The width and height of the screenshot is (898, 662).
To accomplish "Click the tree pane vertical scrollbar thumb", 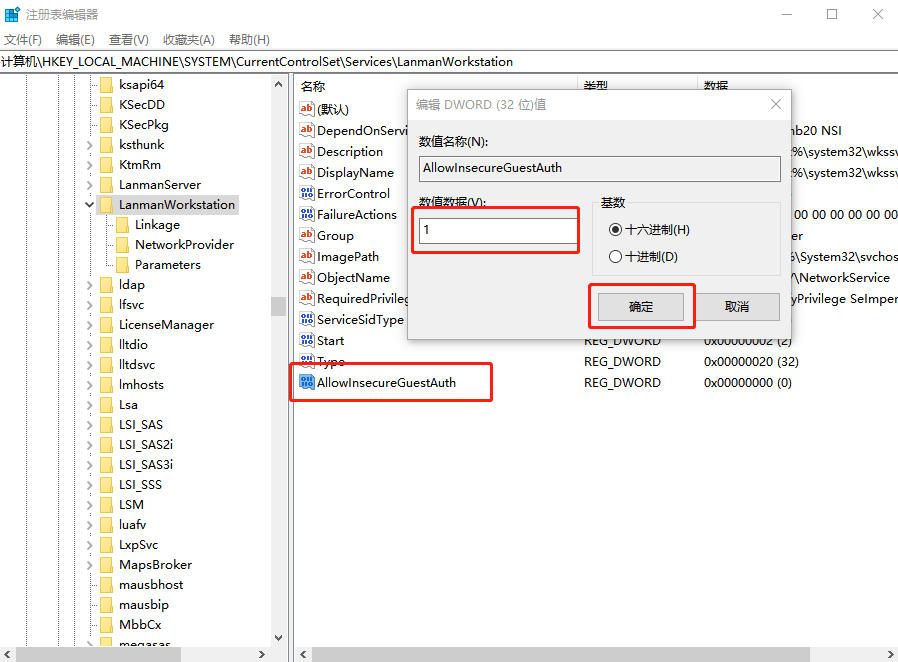I will (x=278, y=306).
